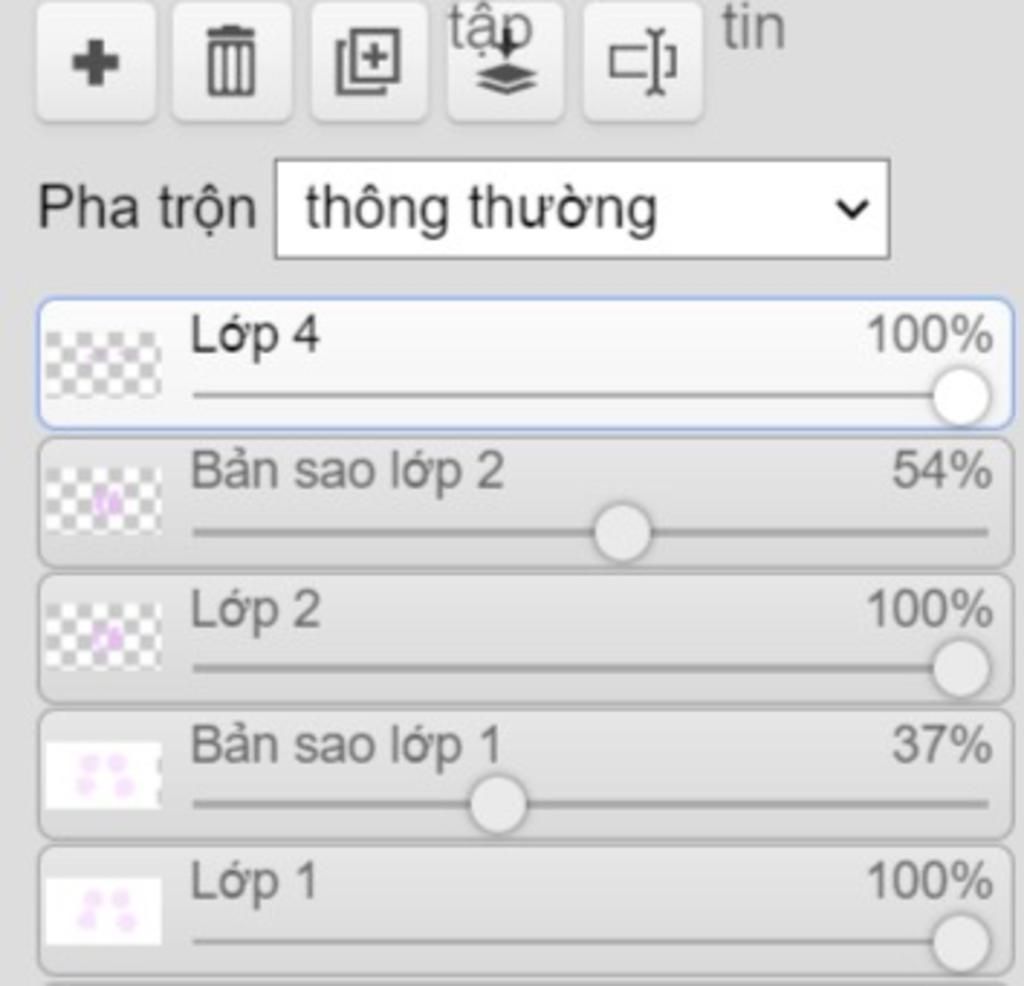
Task: Click opacity slider handle of Bản sao lớp 1
Action: point(498,804)
